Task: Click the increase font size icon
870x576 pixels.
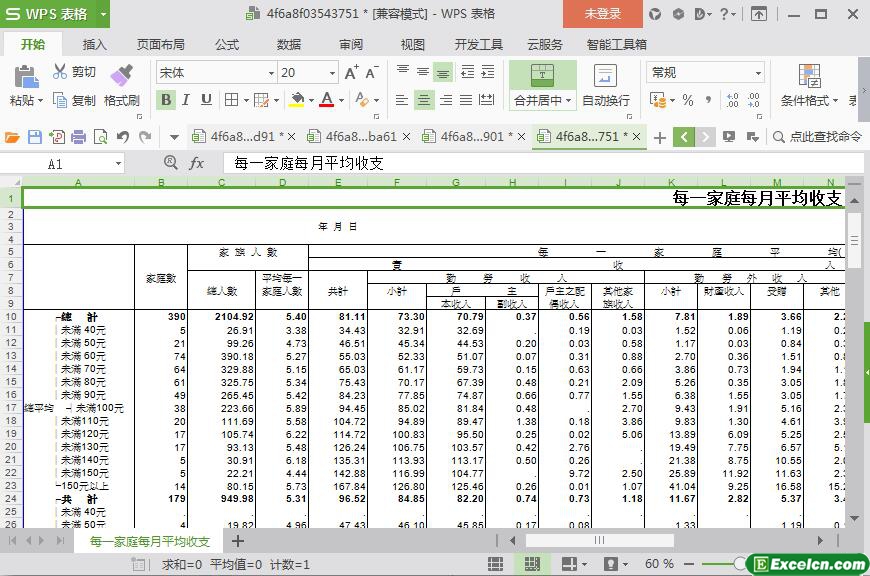Action: click(351, 73)
